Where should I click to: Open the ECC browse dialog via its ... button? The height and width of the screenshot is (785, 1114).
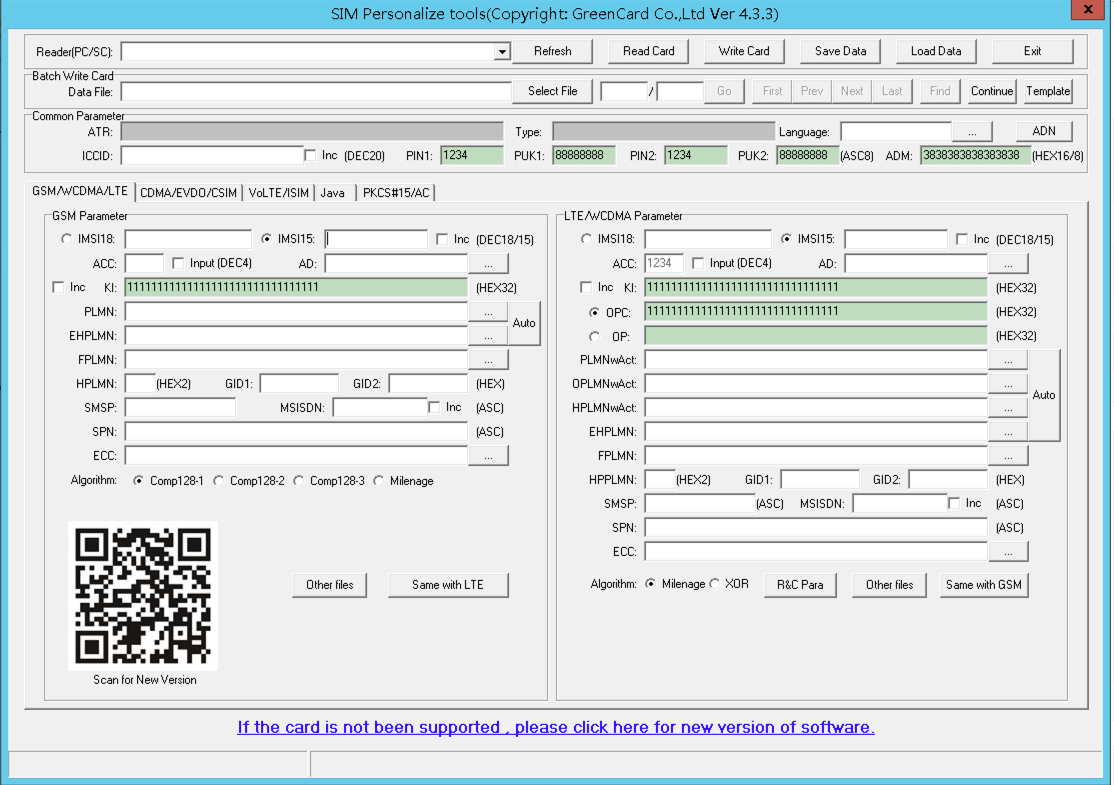tap(488, 455)
